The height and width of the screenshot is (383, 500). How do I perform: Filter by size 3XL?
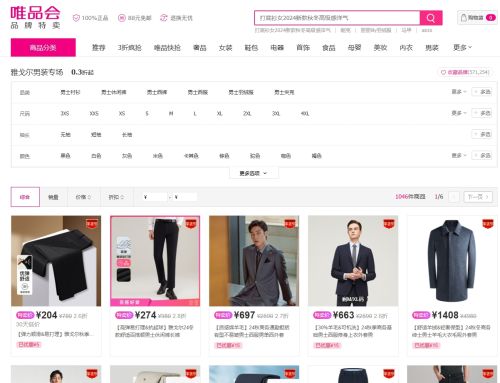click(276, 114)
